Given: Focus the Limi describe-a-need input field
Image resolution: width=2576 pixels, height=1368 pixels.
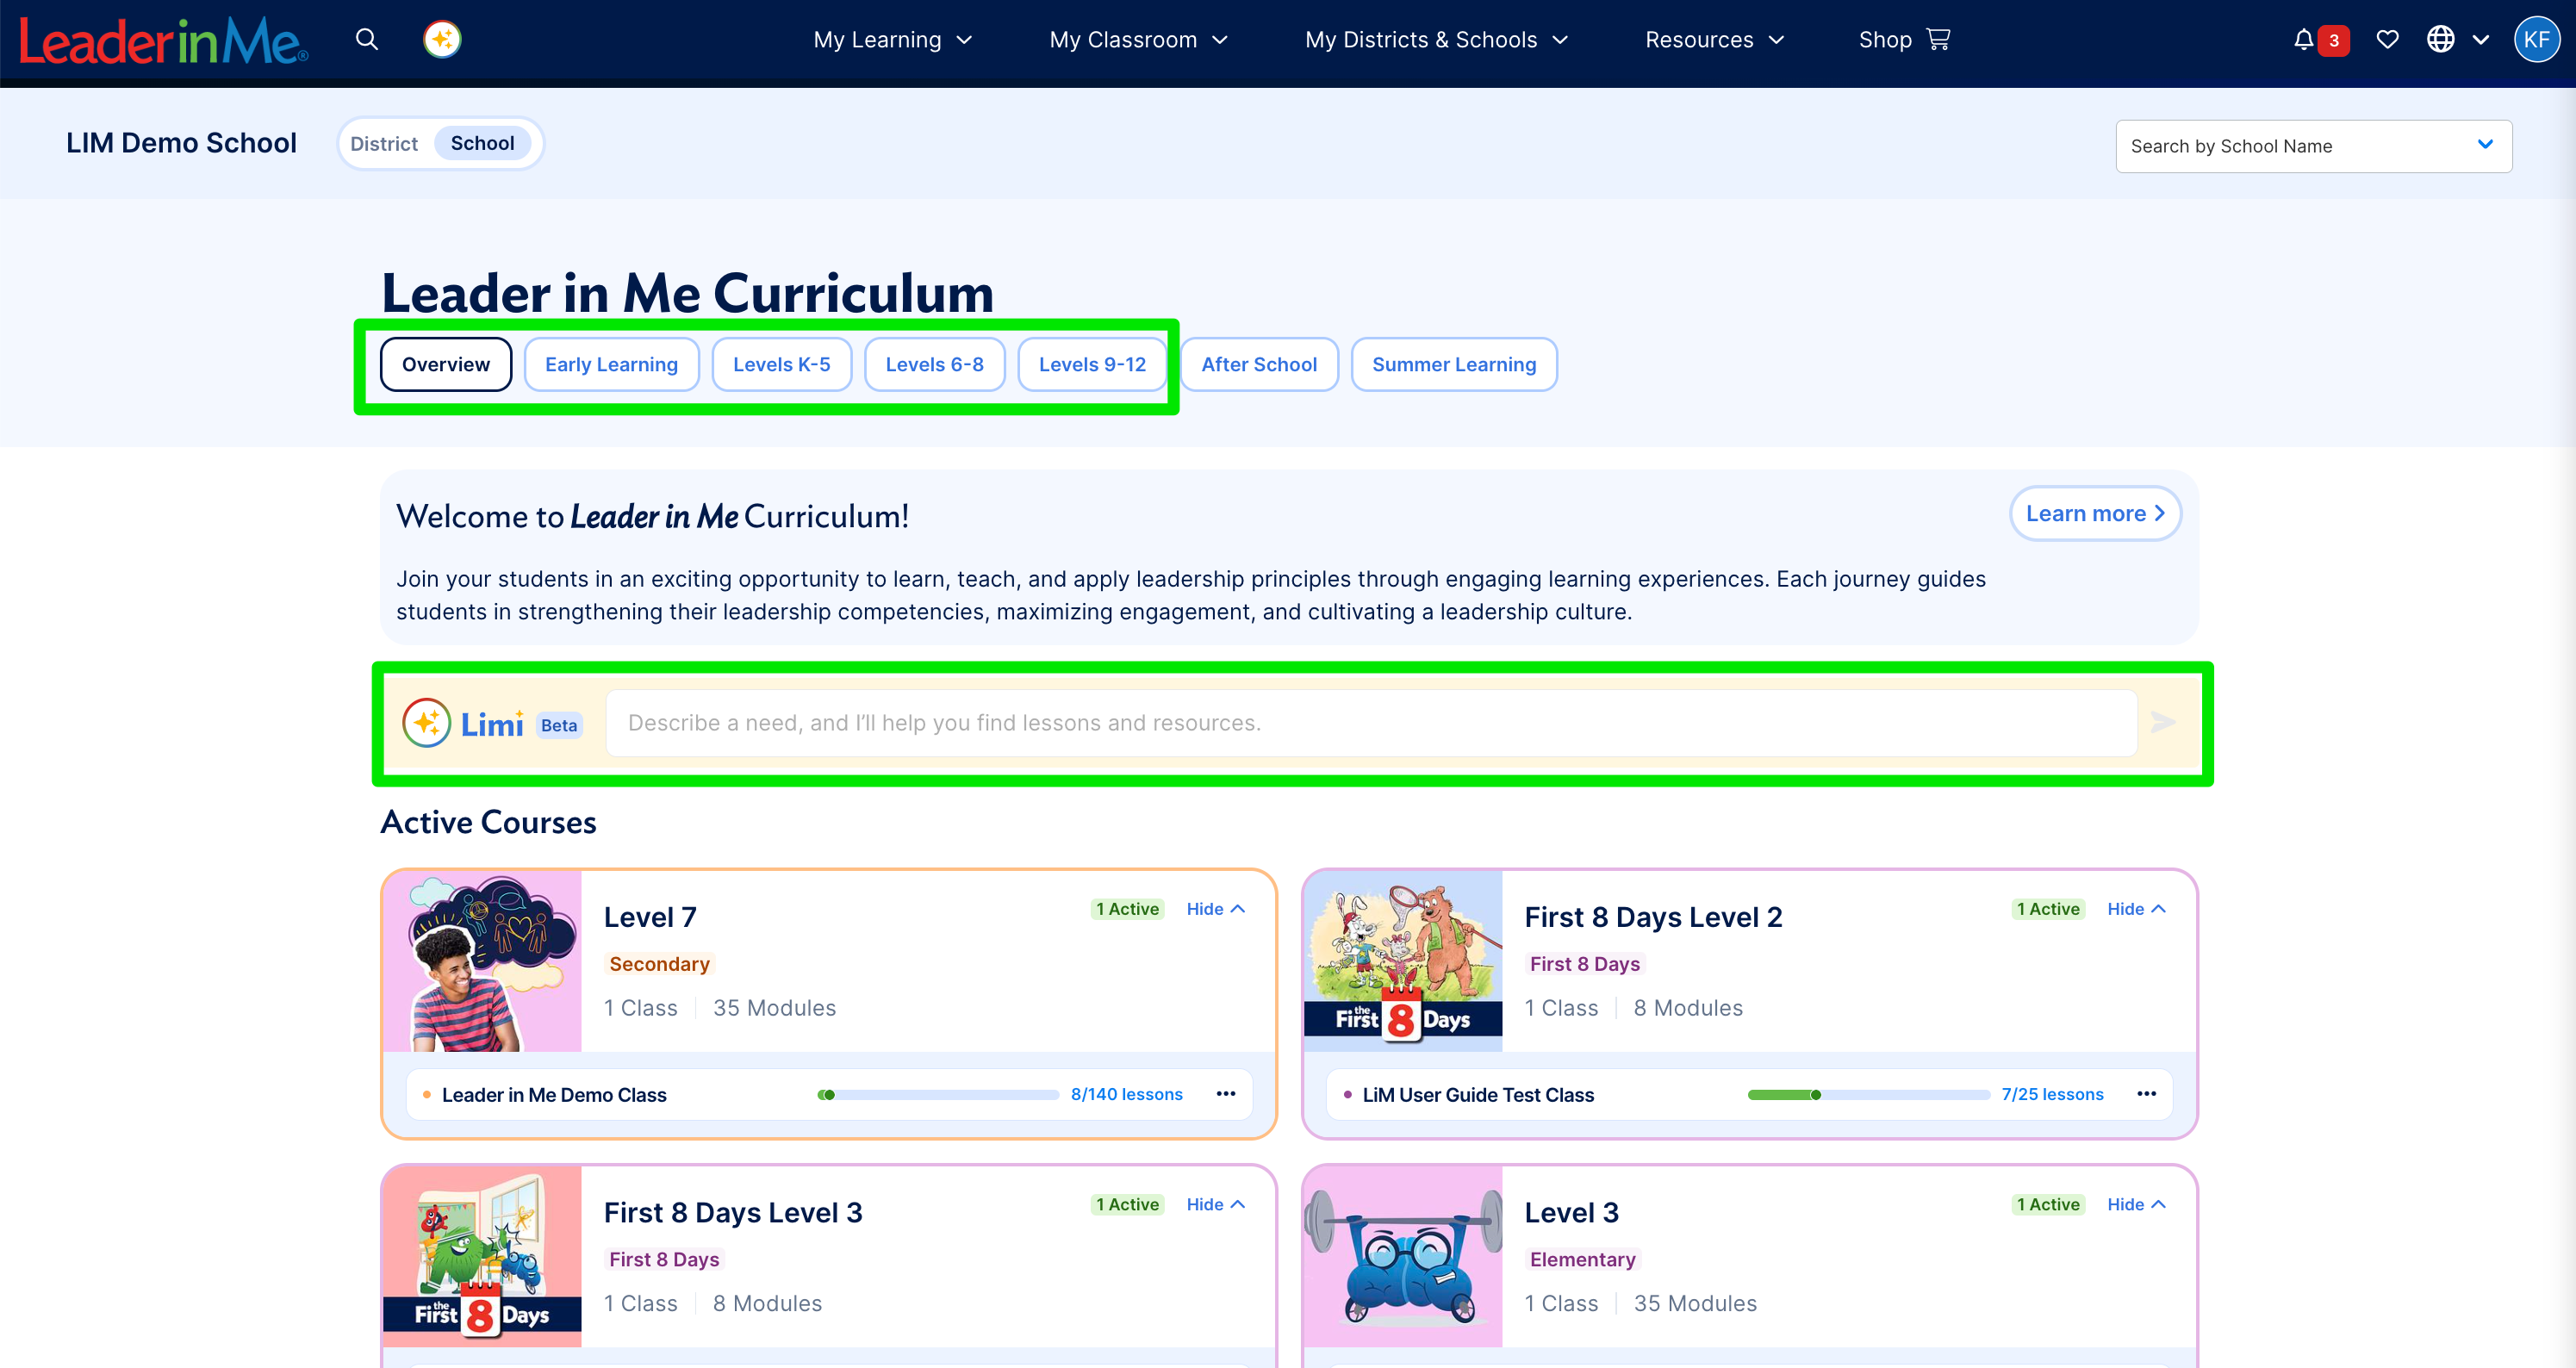Looking at the screenshot, I should click(1371, 723).
